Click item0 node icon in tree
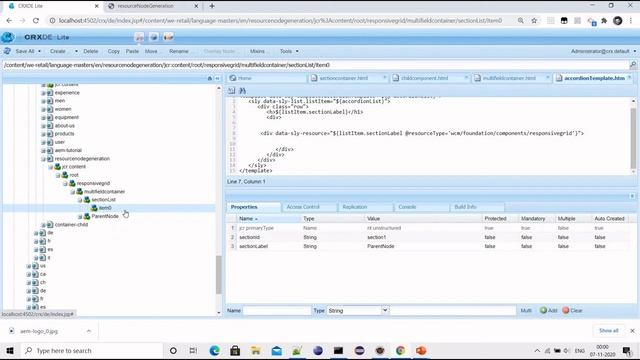The image size is (640, 360). [x=94, y=208]
